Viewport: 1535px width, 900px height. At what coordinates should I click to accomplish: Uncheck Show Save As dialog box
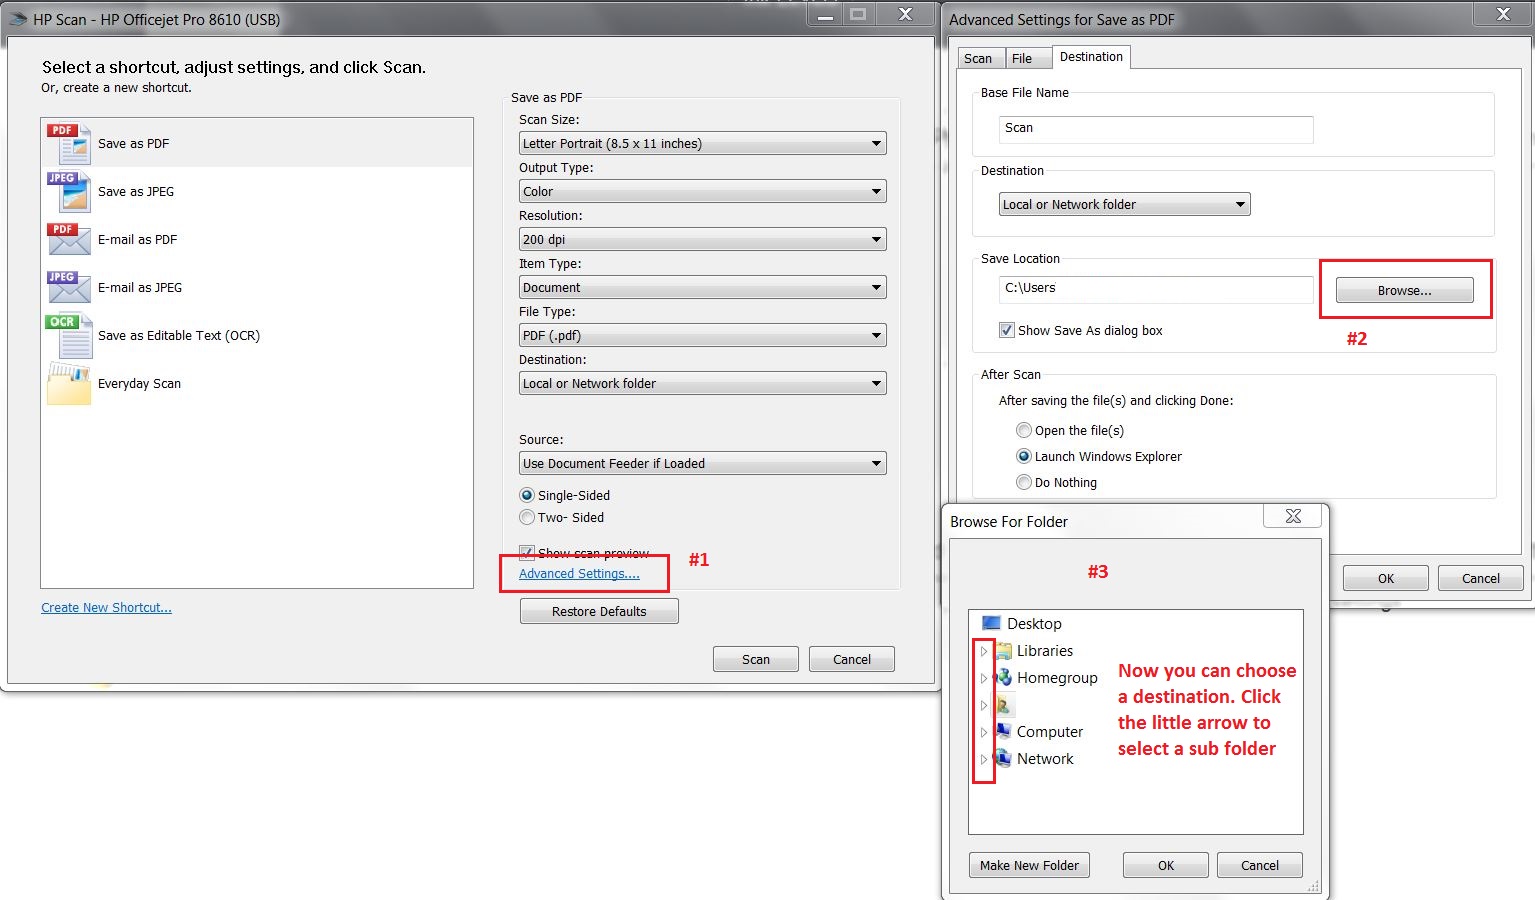coord(1006,330)
